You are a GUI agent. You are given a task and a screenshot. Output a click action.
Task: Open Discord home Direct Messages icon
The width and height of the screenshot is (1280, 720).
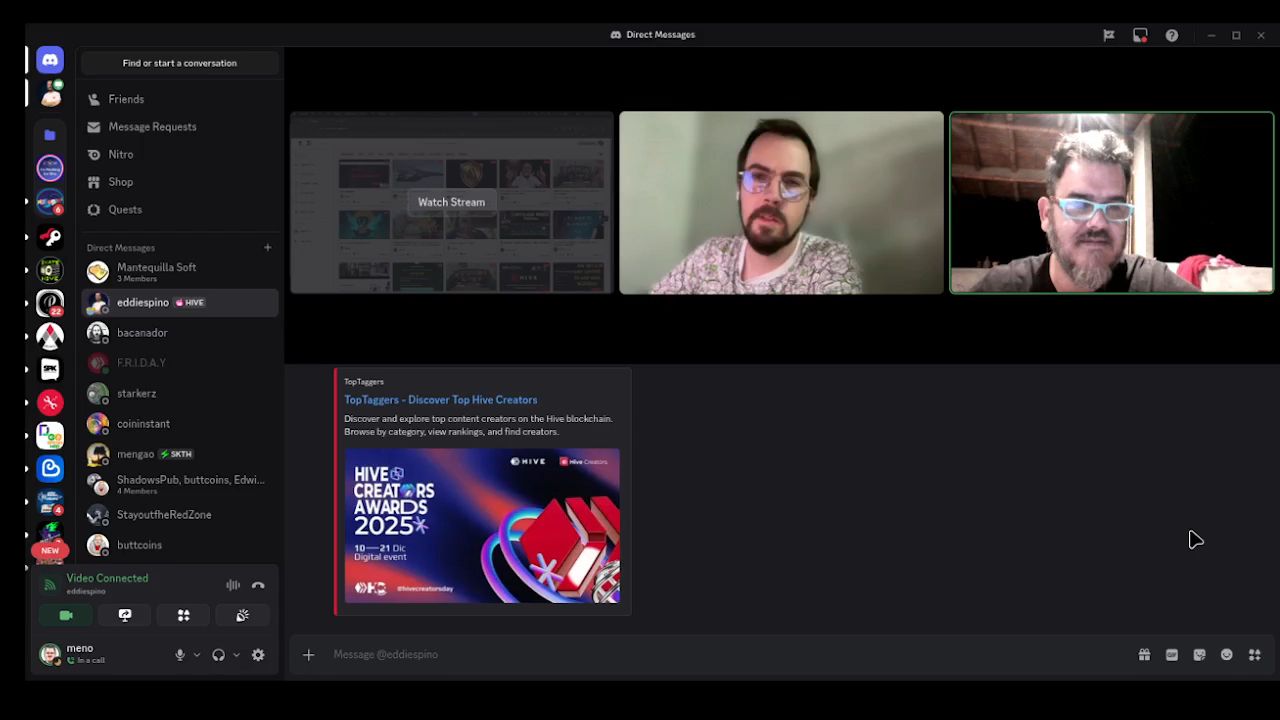[50, 60]
